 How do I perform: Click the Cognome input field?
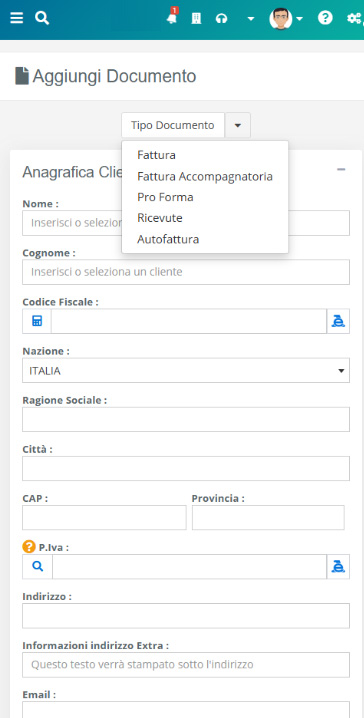[x=186, y=272]
